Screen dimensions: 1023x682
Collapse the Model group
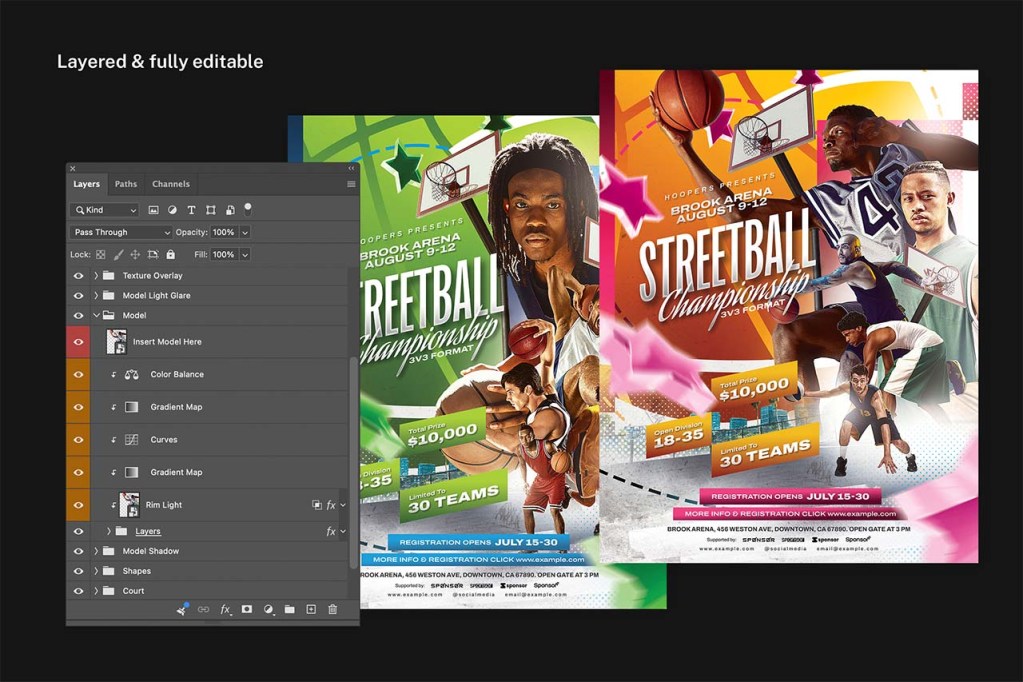[97, 316]
